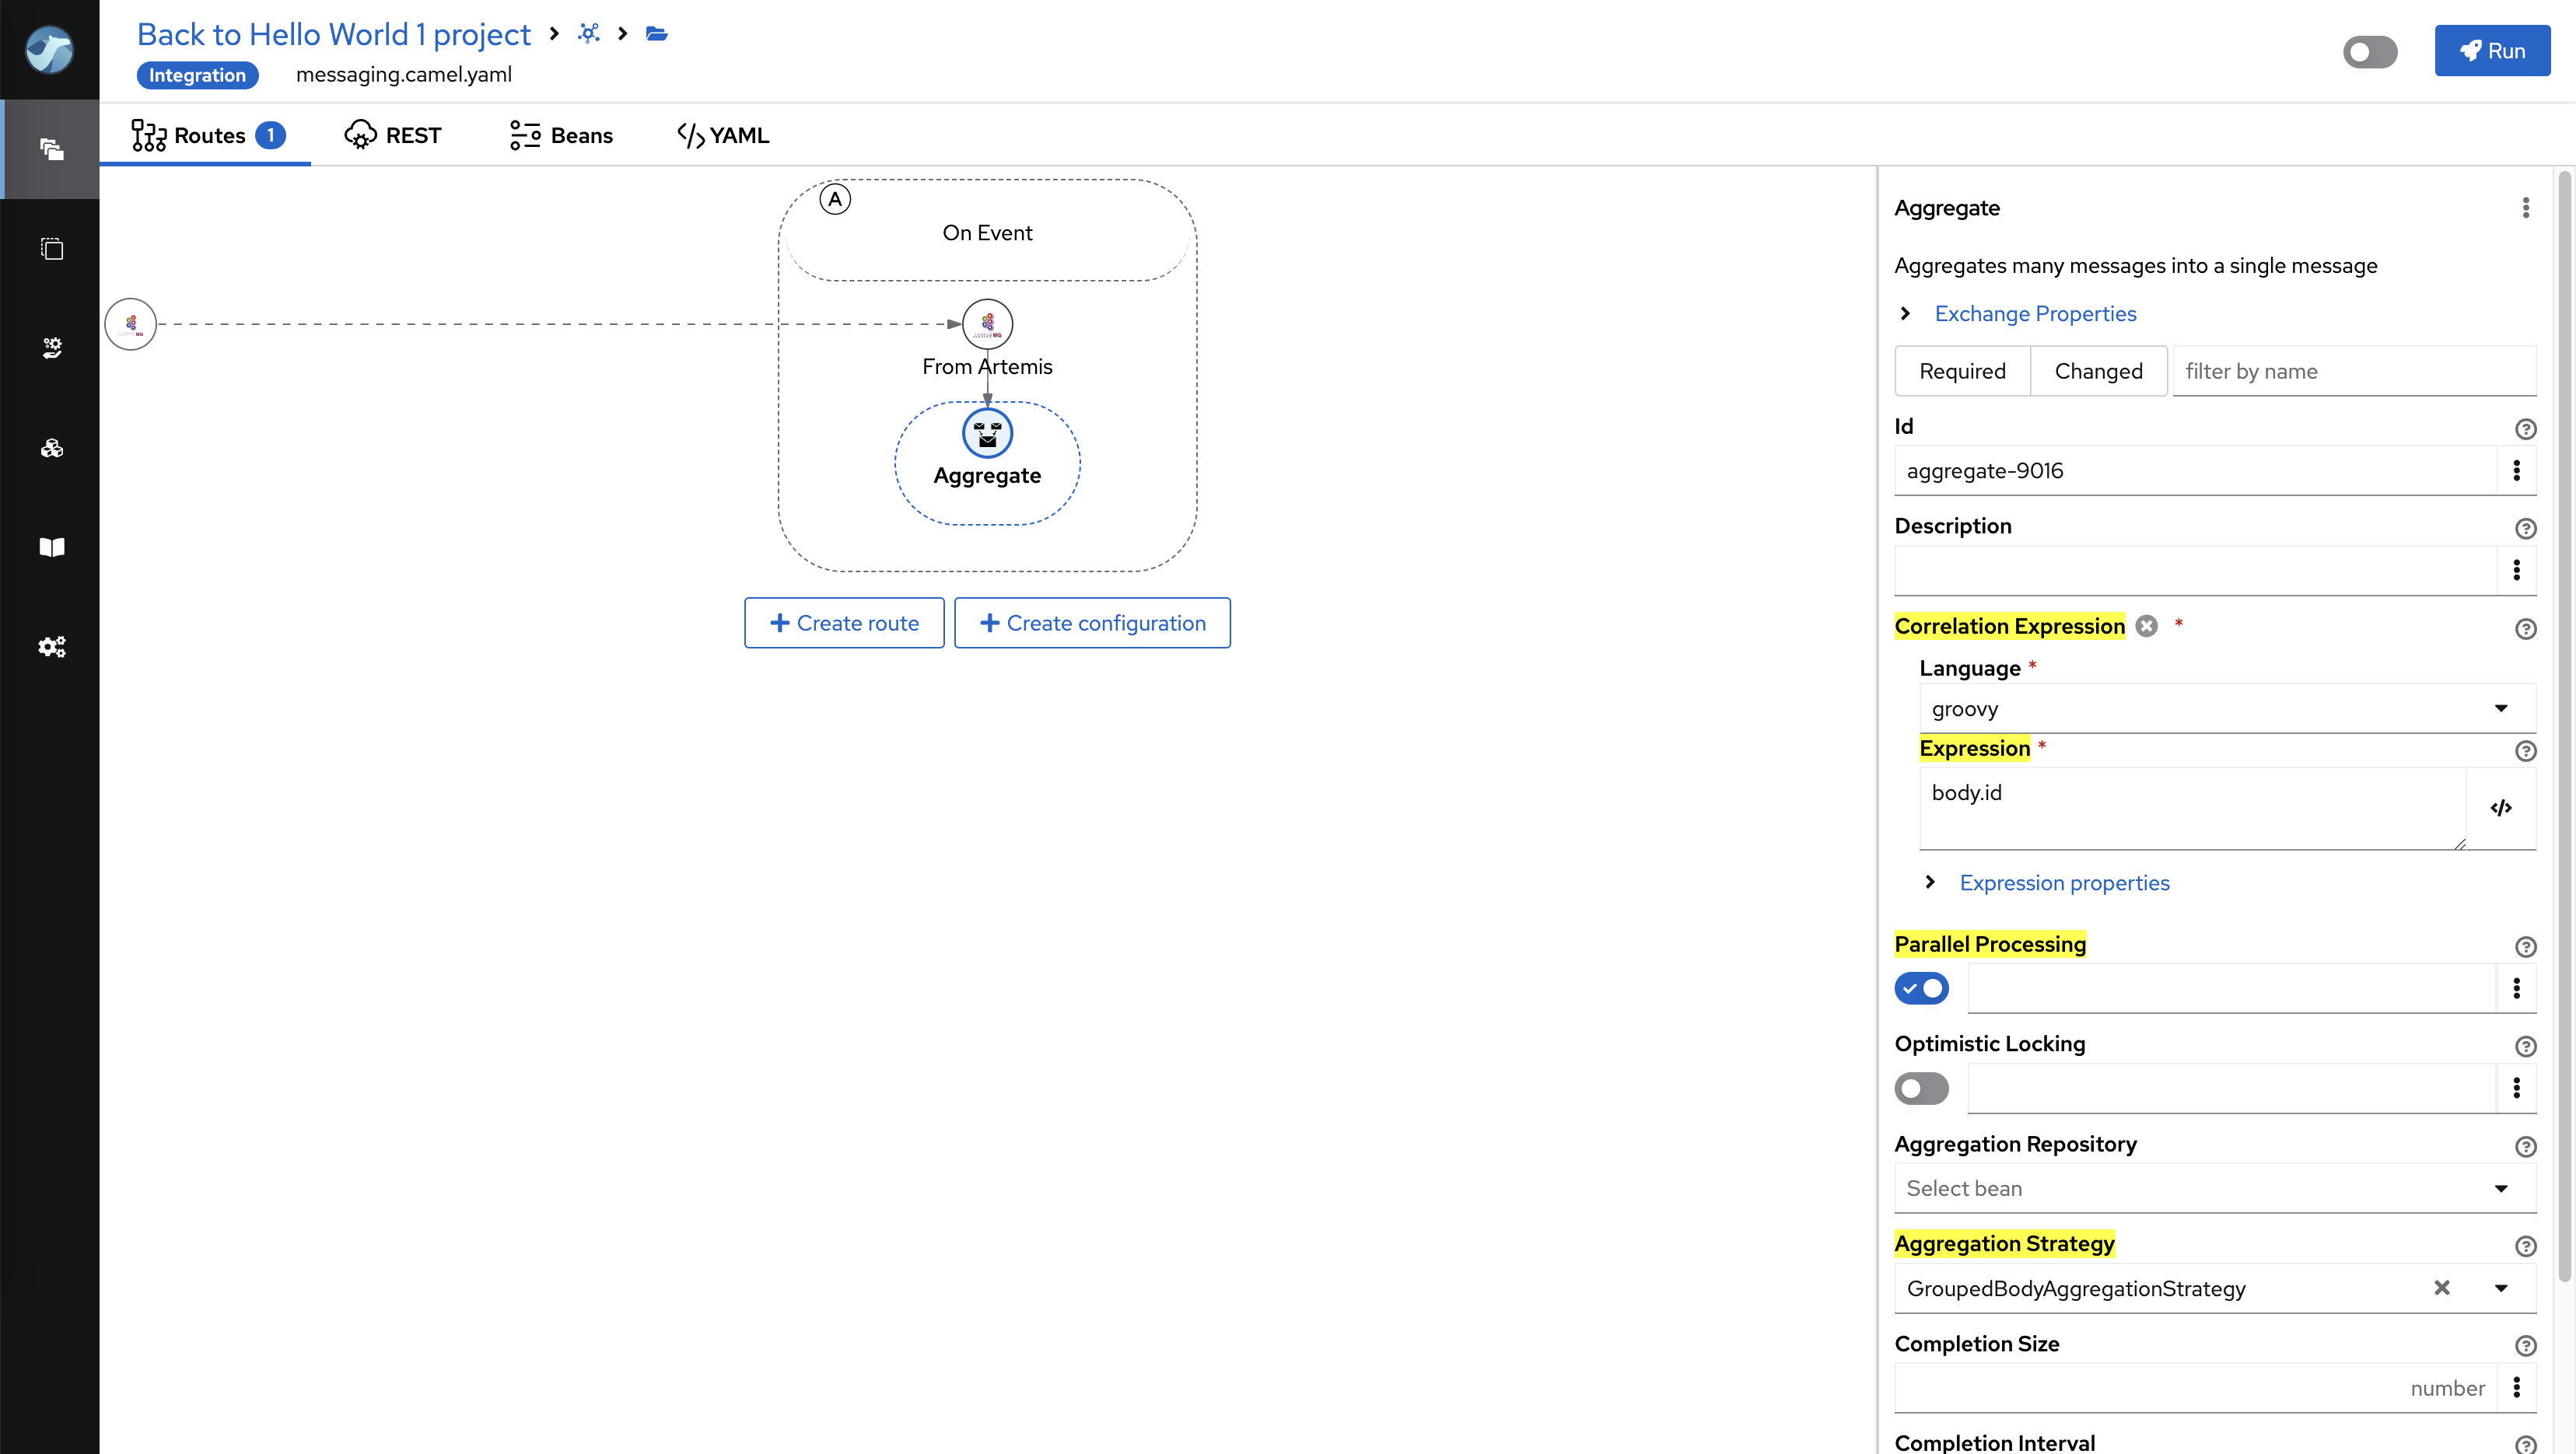Open the kebab menu beside the Aggregate title
Viewport: 2576px width, 1454px height.
click(2525, 208)
